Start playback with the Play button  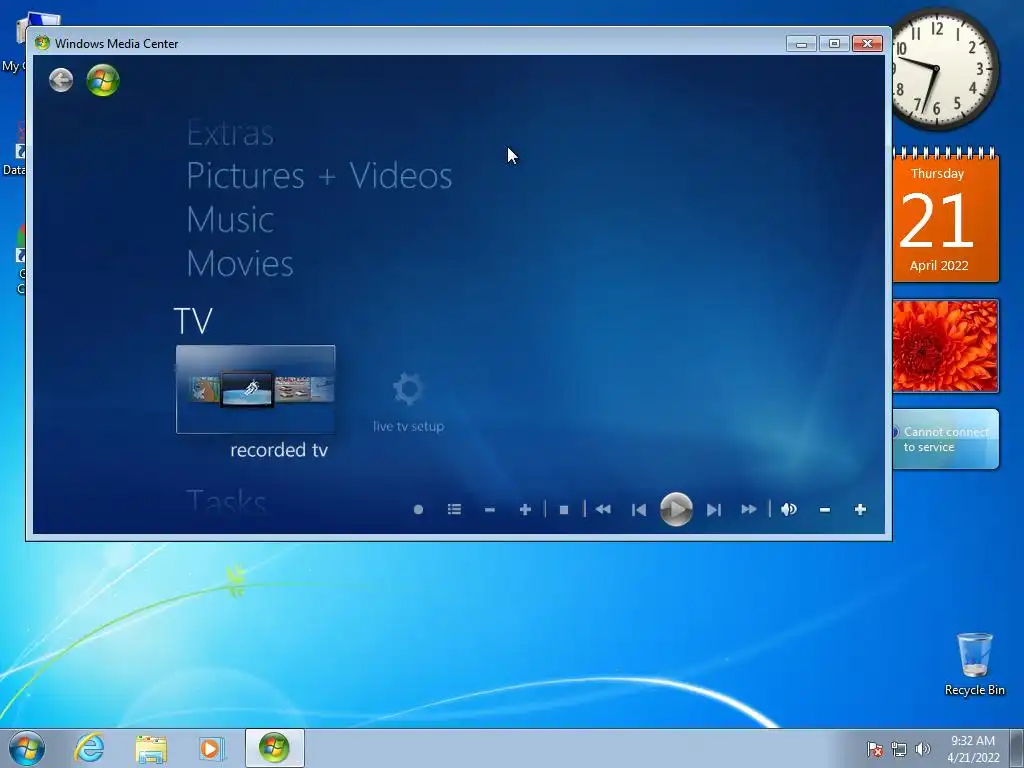coord(676,509)
